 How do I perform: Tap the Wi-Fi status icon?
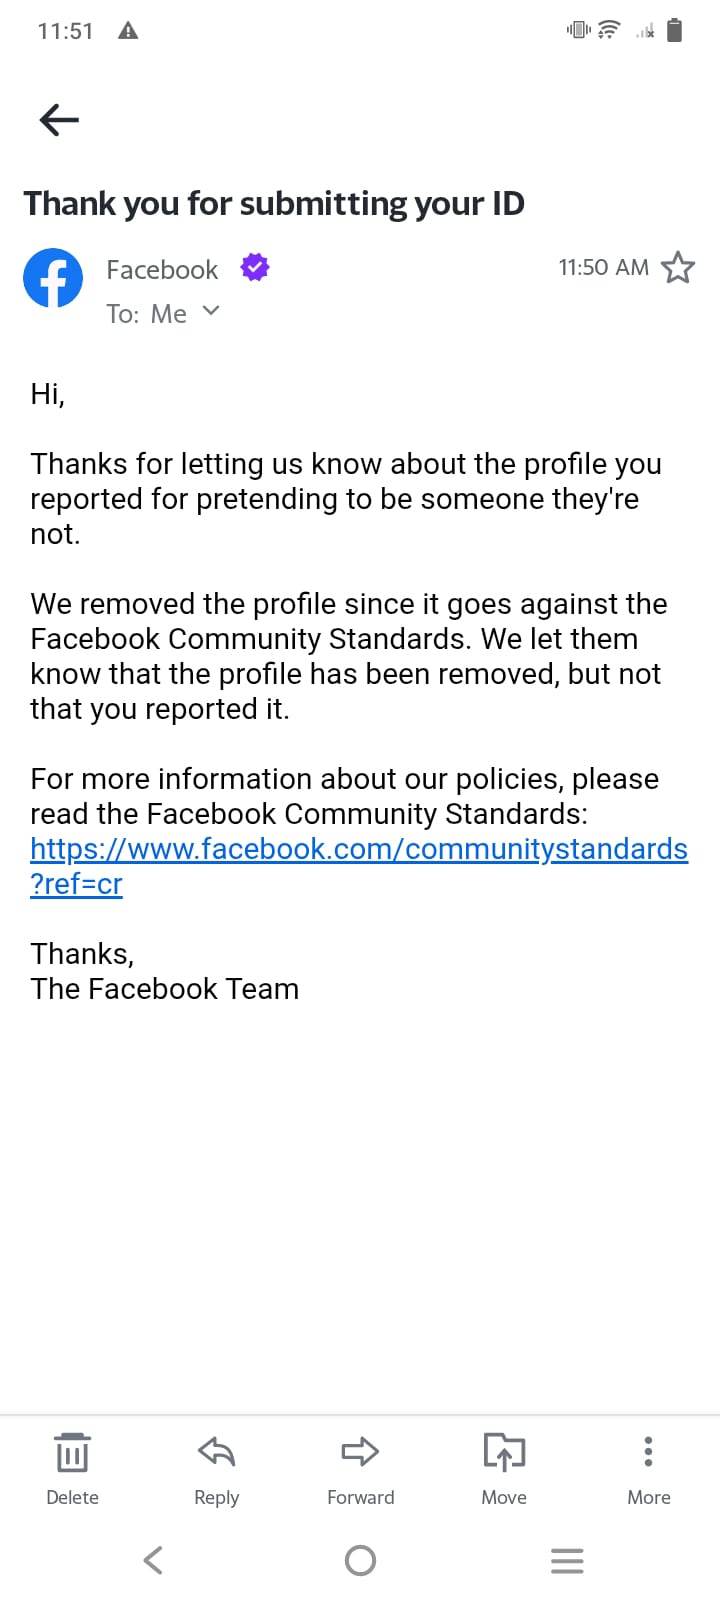tap(608, 30)
